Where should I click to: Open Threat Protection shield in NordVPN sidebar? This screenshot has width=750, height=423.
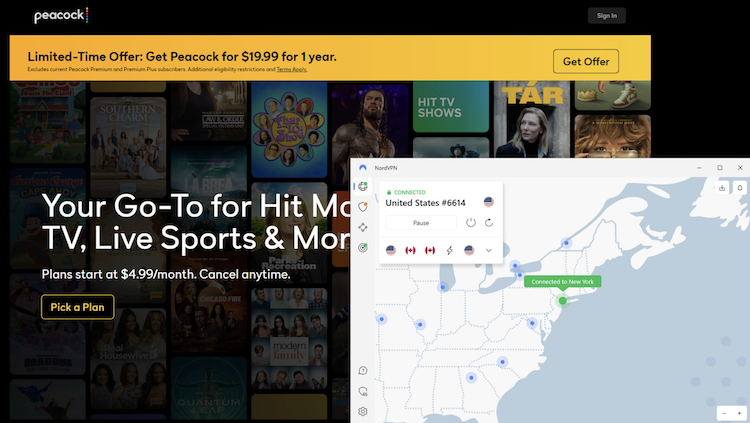click(363, 207)
